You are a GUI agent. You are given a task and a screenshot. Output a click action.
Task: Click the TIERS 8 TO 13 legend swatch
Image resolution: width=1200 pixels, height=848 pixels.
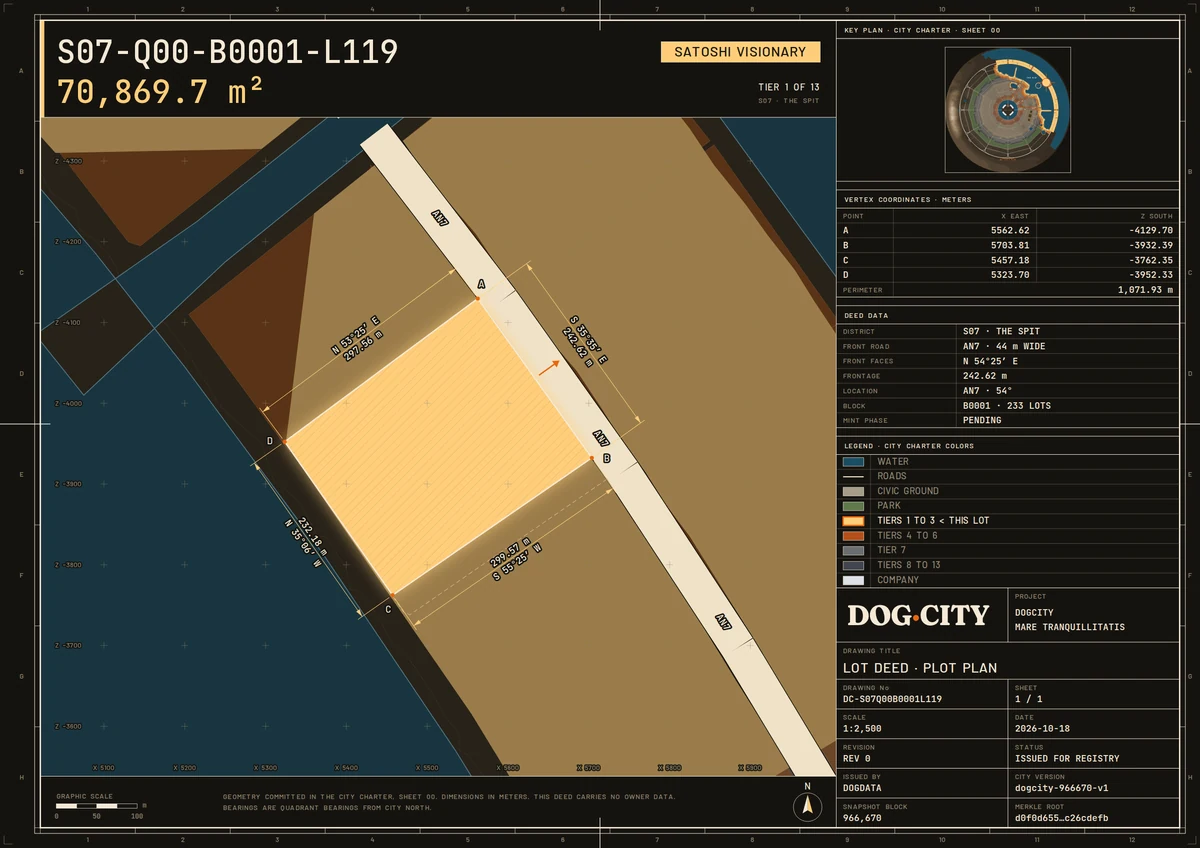tap(853, 565)
